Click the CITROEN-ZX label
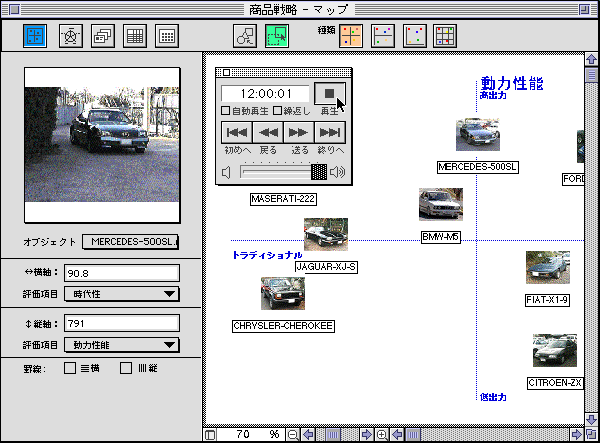The height and width of the screenshot is (443, 600). (x=555, y=383)
